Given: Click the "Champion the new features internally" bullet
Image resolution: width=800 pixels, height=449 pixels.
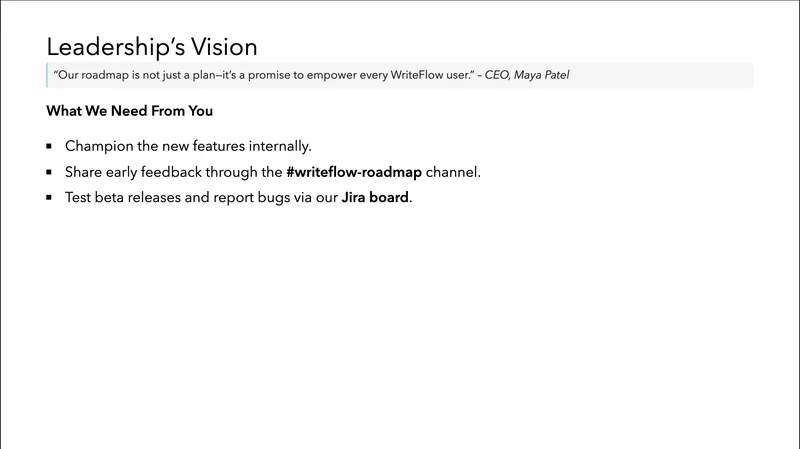Looking at the screenshot, I should pos(188,146).
